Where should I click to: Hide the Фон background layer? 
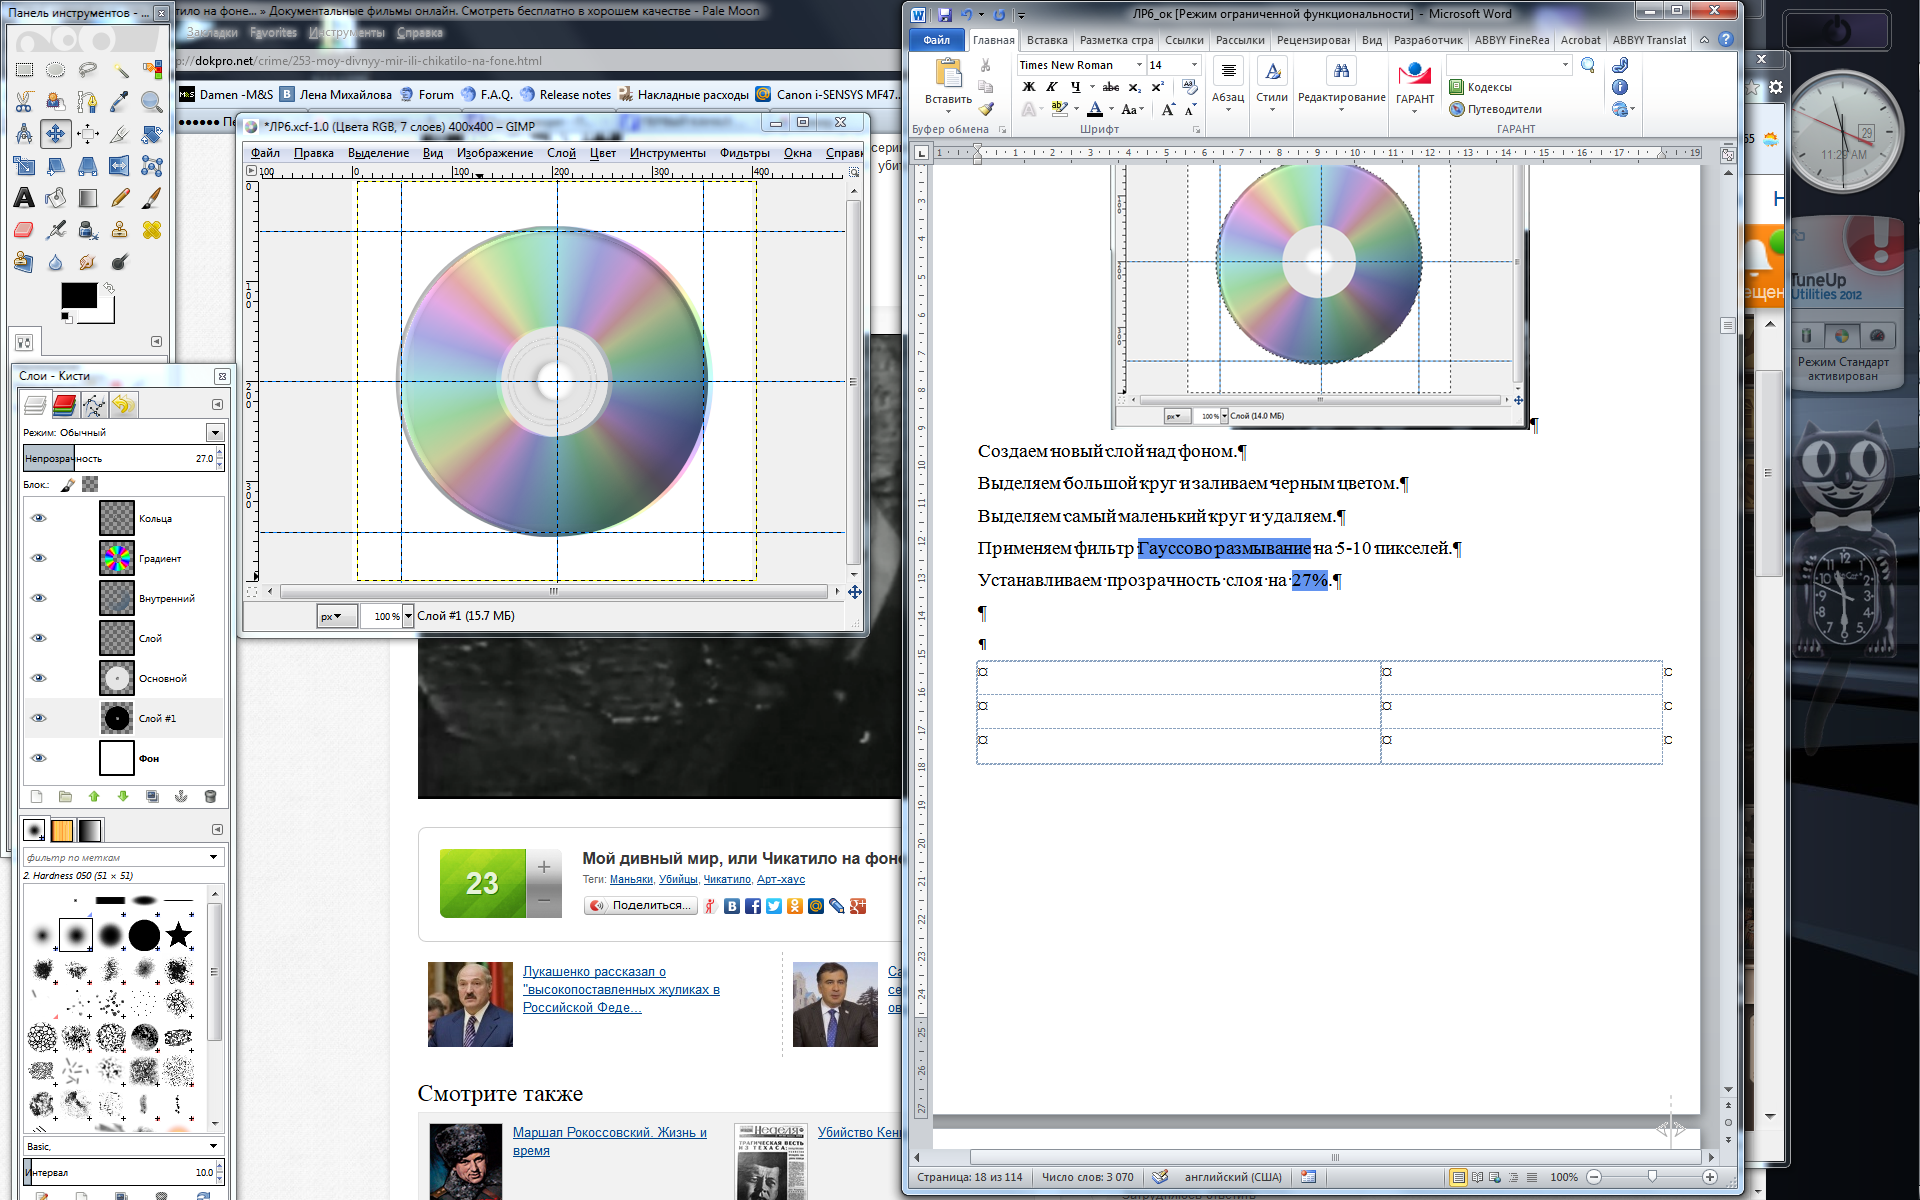coord(39,758)
